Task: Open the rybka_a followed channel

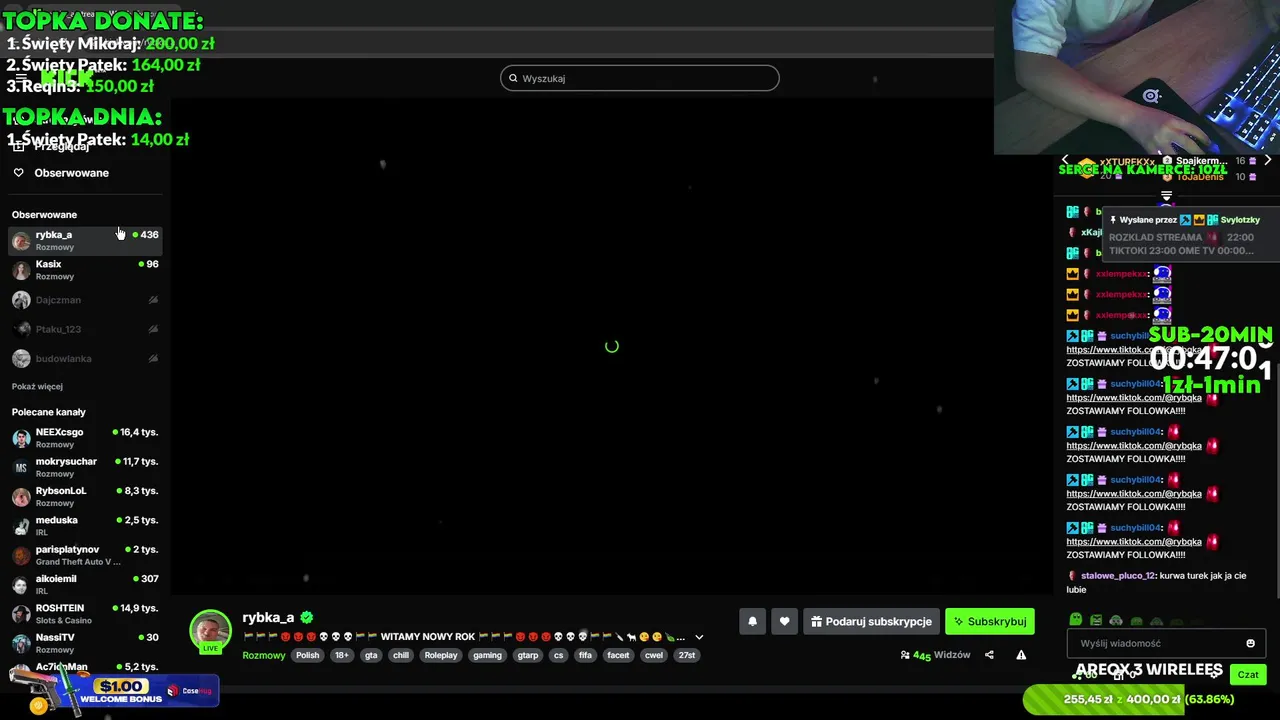Action: click(84, 240)
